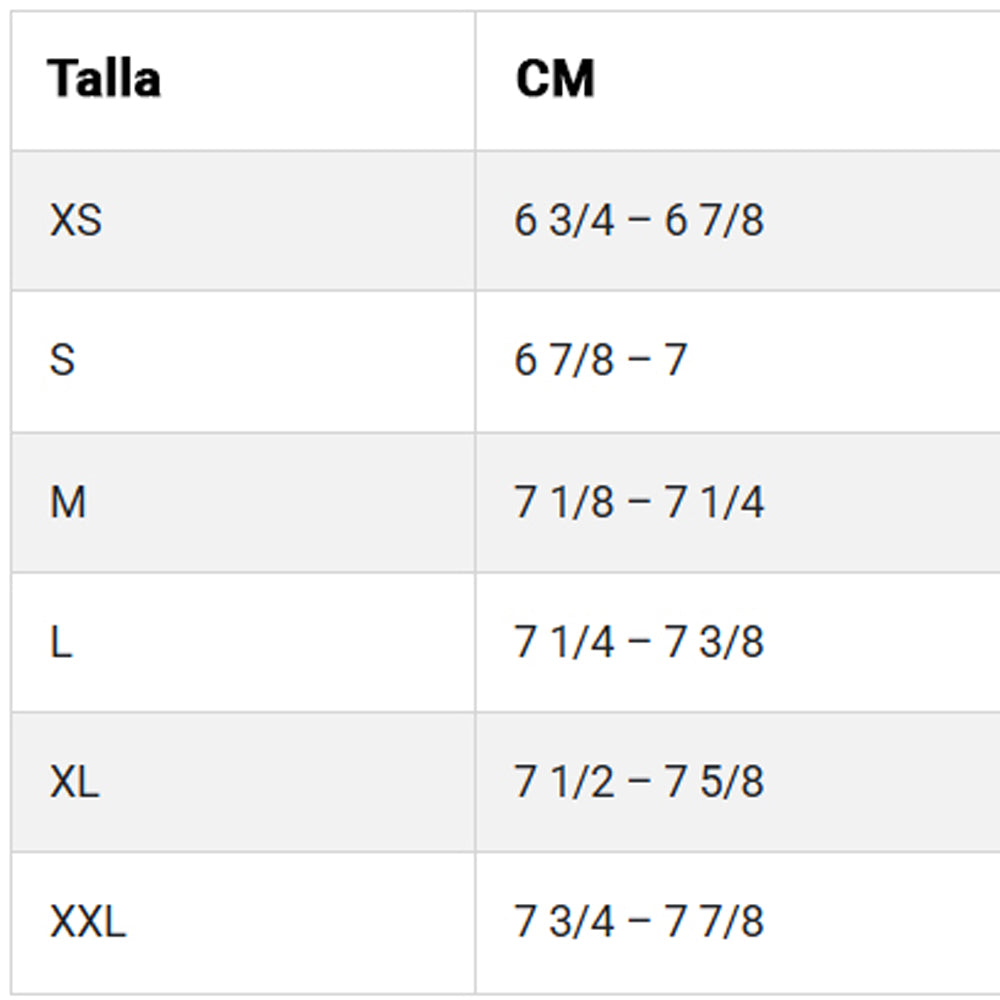Click the 6 7/8 upper value in XS row
Screen dimensions: 1000x1000
coord(714,220)
